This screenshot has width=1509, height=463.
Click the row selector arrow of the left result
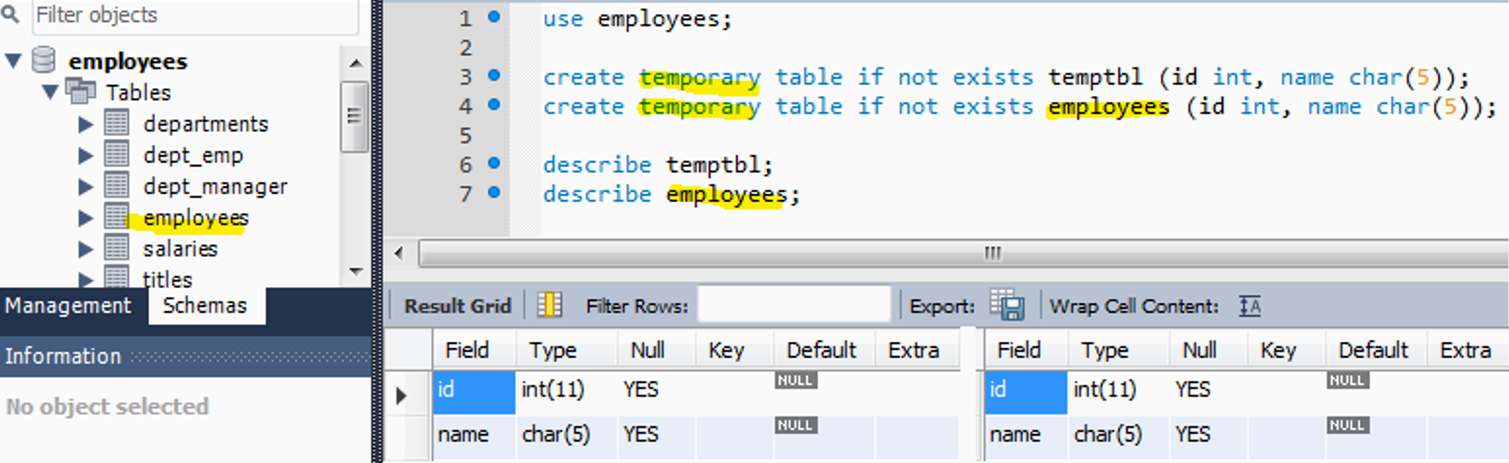(403, 394)
